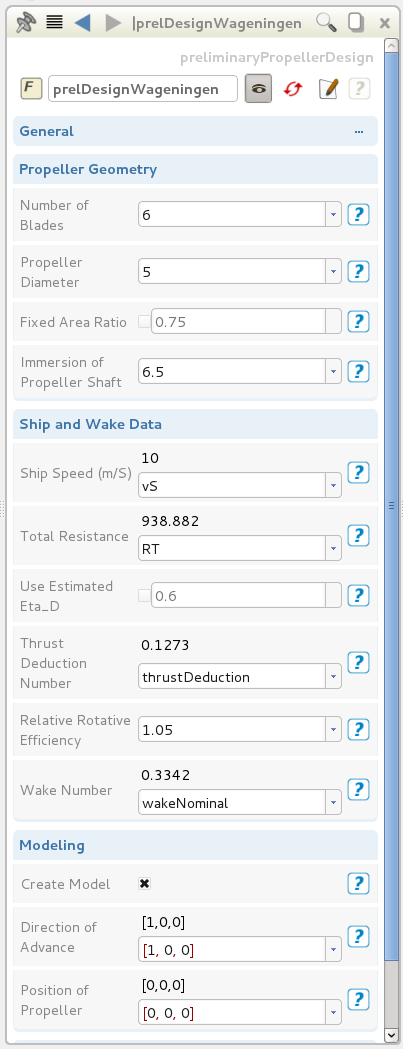
Task: Click the magnifier search icon
Action: [326, 23]
